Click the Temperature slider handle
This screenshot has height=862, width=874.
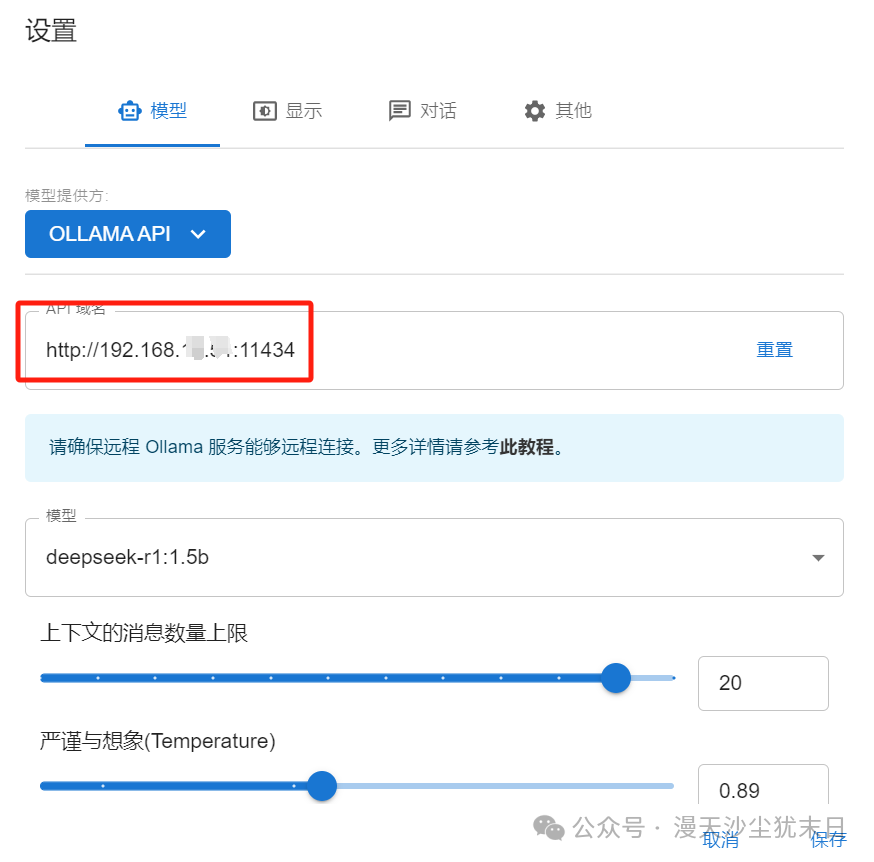(x=322, y=787)
